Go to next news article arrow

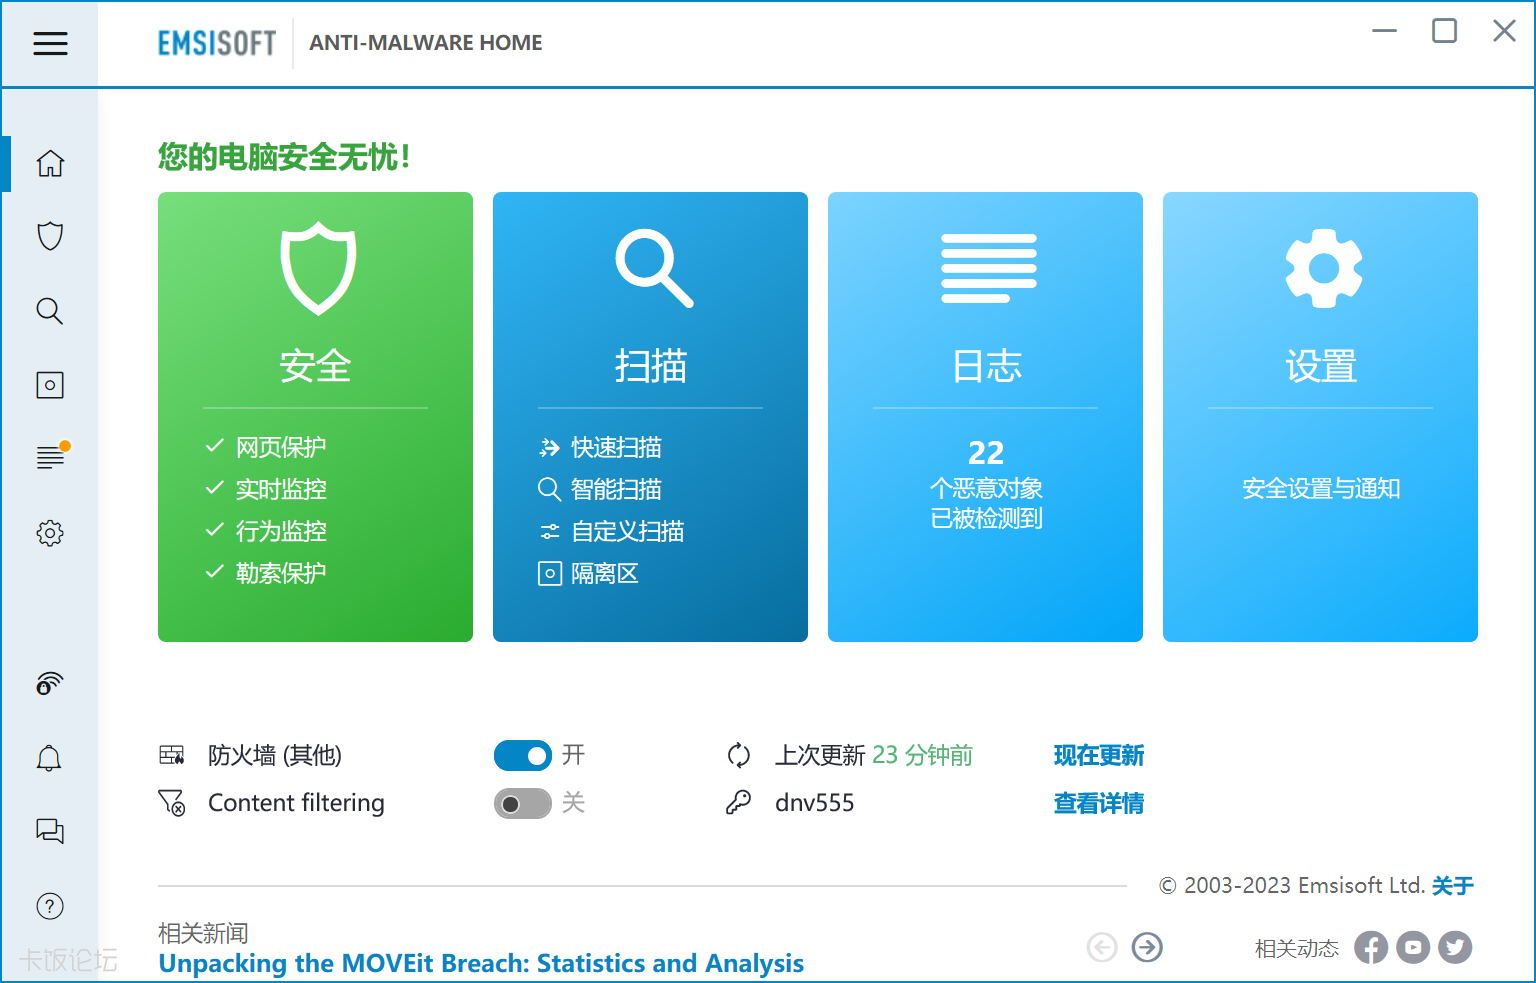pos(1147,947)
